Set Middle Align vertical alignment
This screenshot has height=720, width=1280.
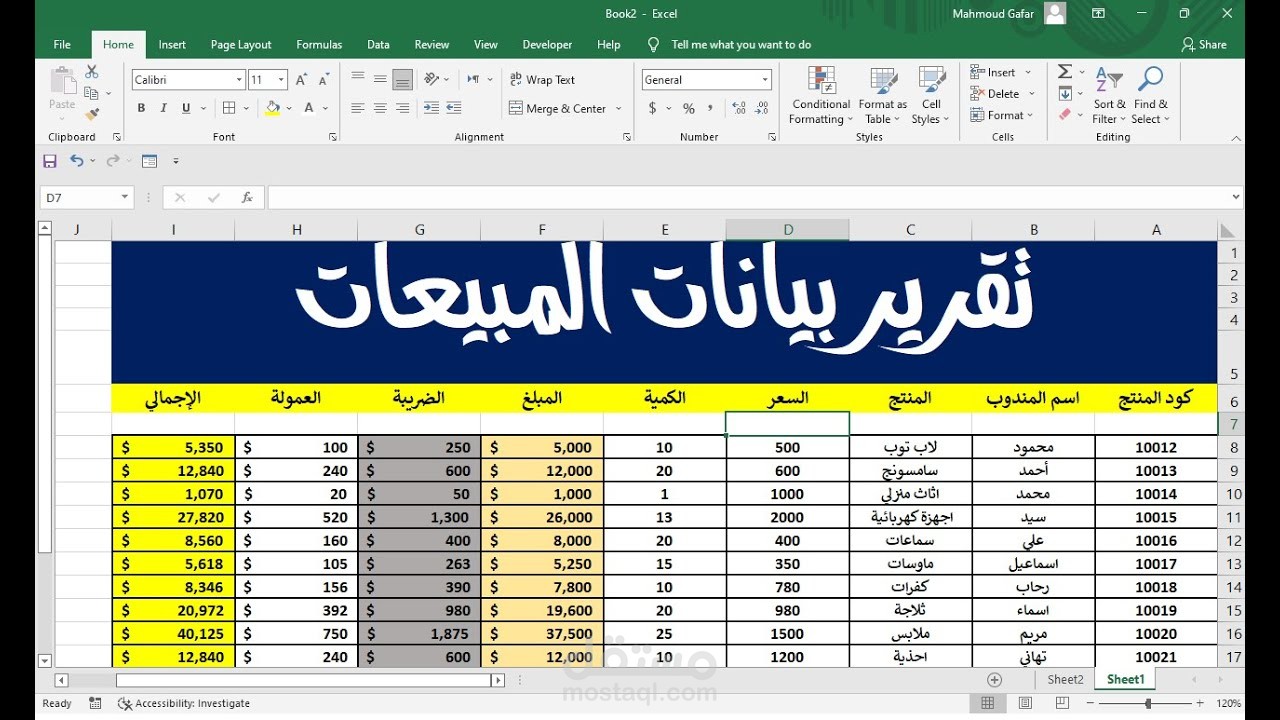pos(380,79)
